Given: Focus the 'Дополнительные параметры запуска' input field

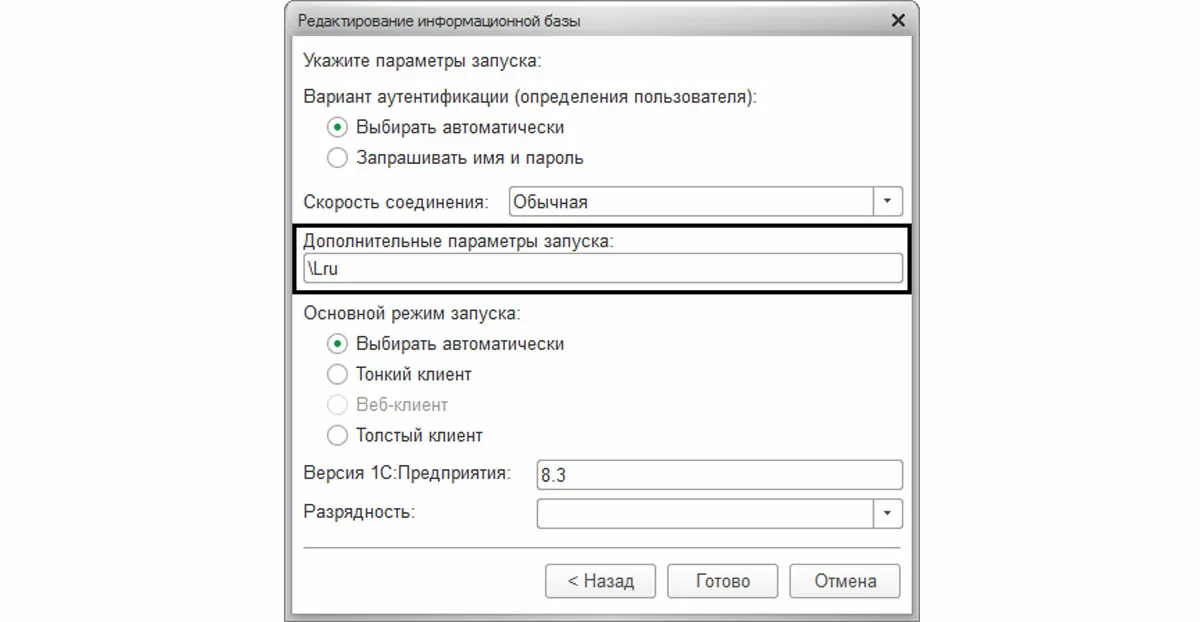Looking at the screenshot, I should (603, 268).
